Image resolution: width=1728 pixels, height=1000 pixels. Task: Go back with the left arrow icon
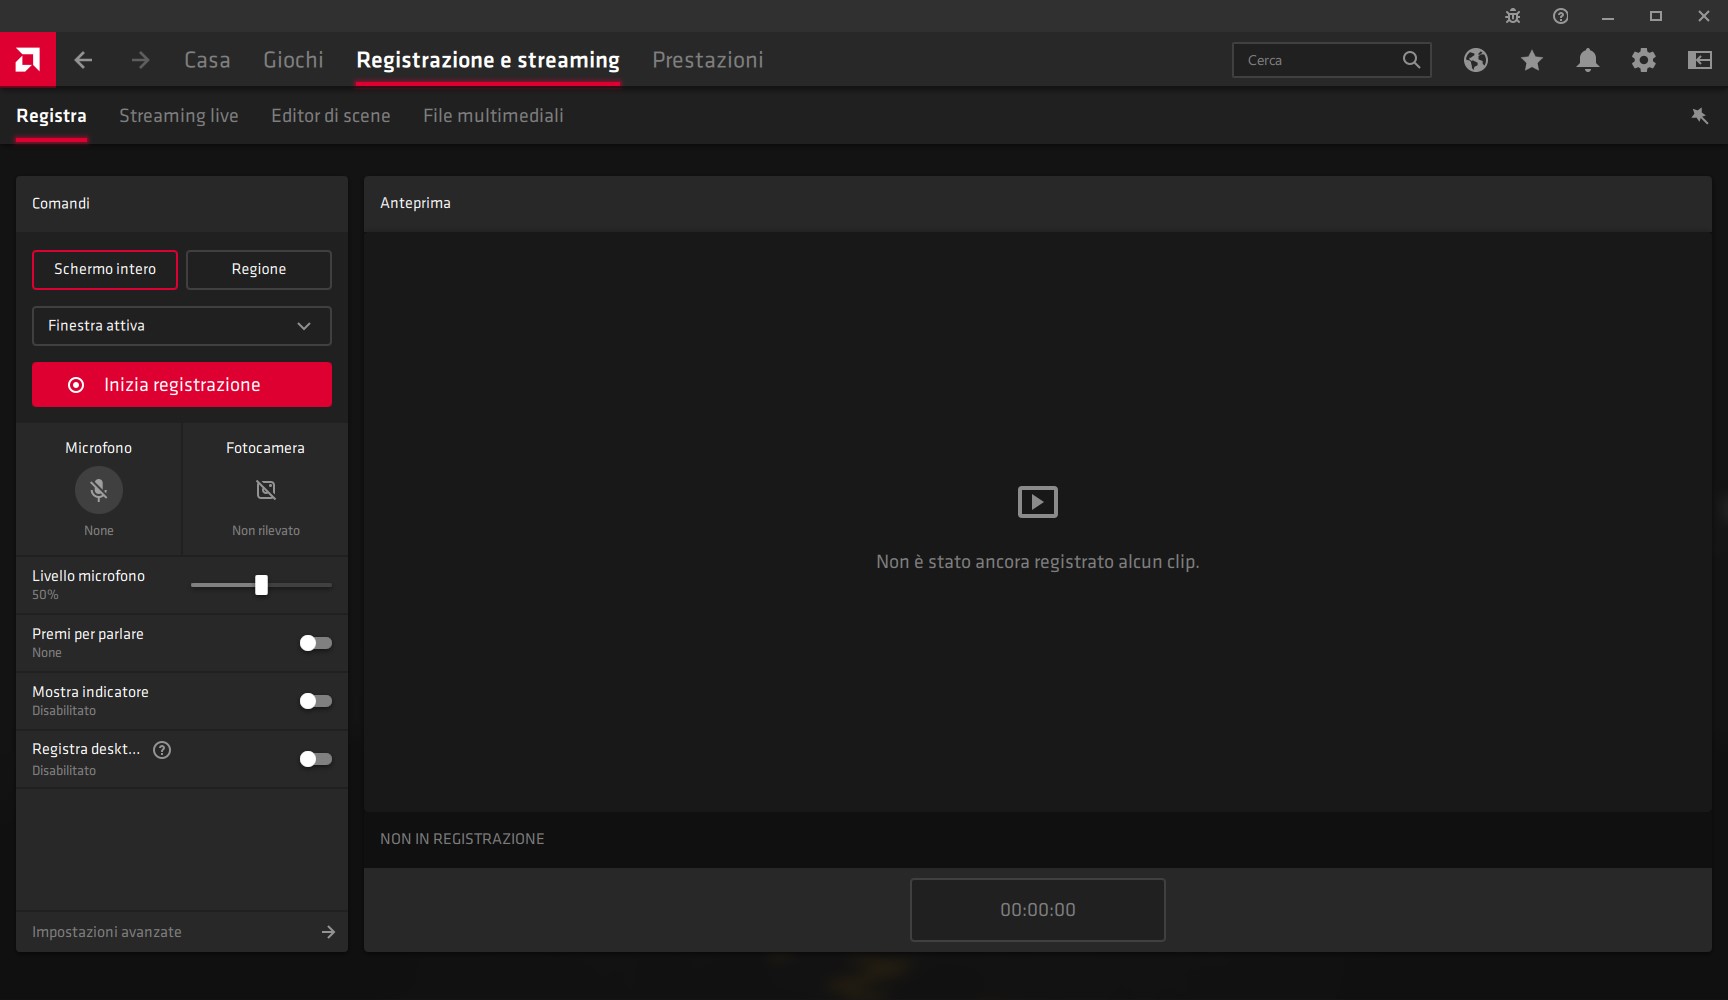click(x=84, y=60)
